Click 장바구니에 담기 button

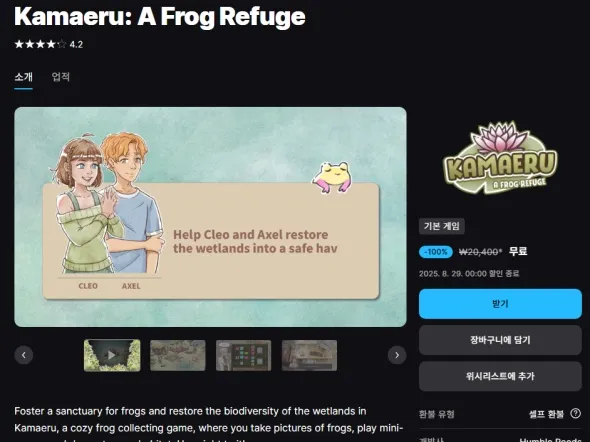pyautogui.click(x=500, y=340)
